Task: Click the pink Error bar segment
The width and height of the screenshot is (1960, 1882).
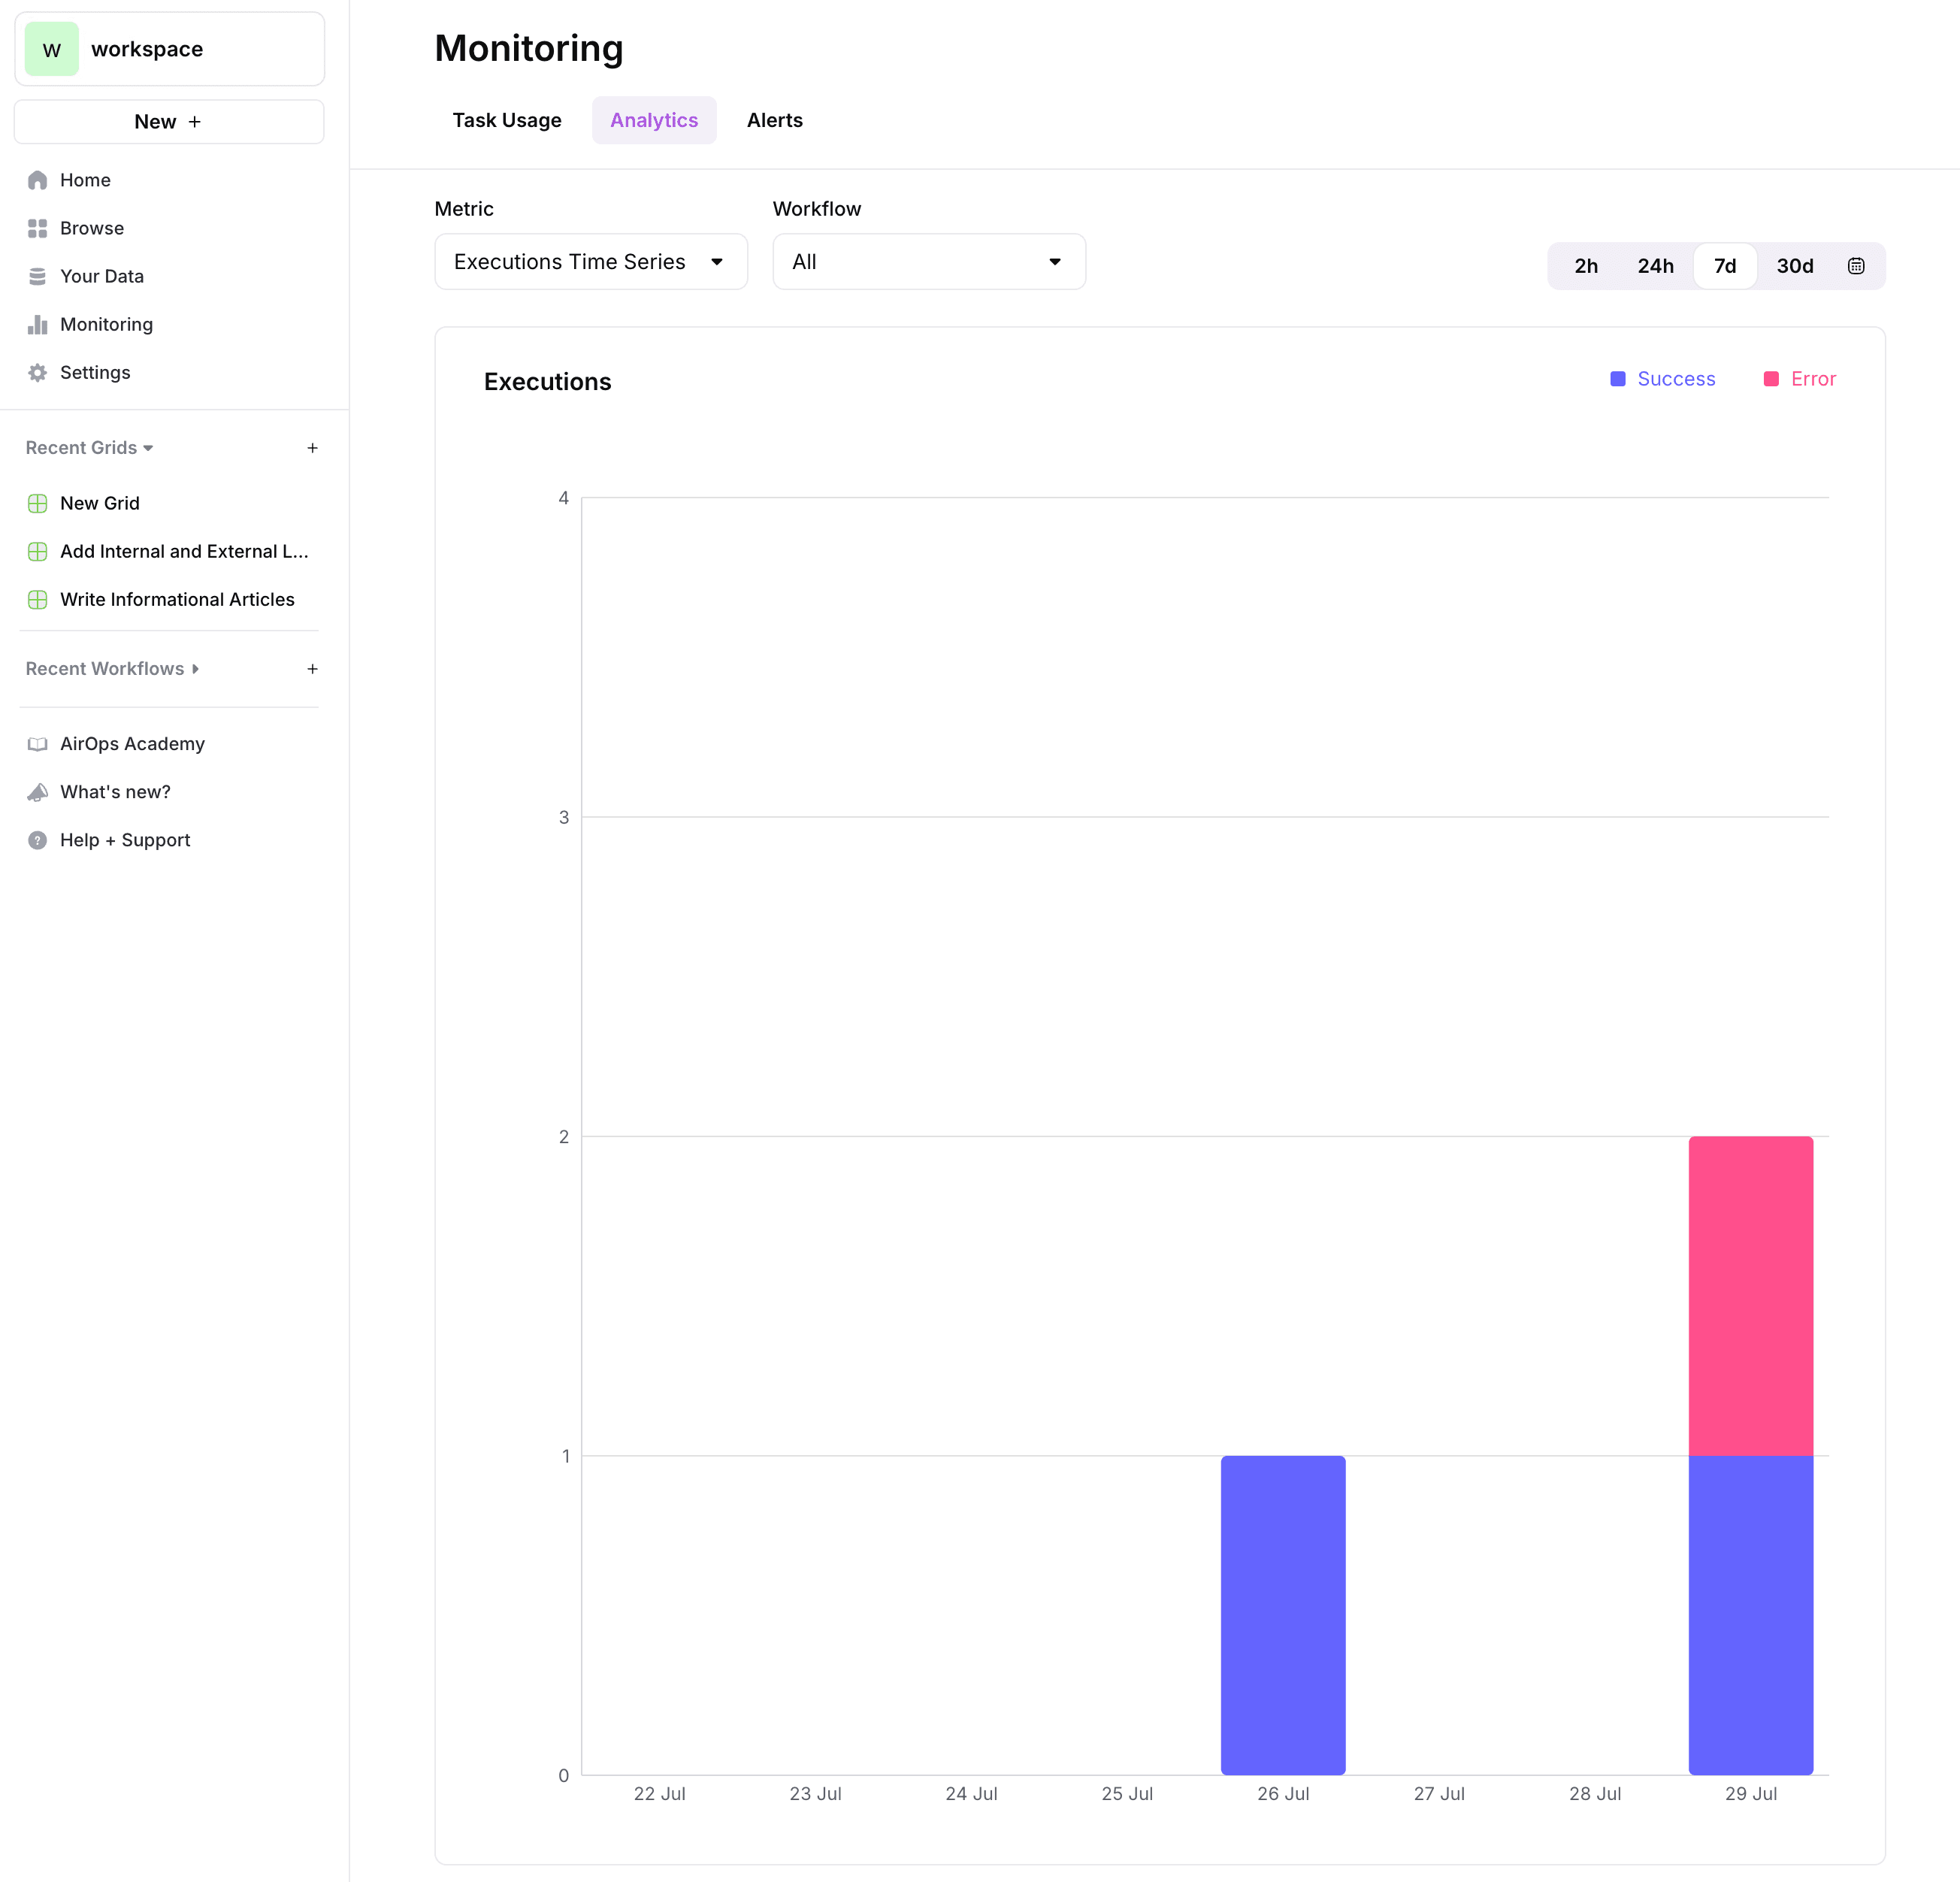Action: 1750,1295
